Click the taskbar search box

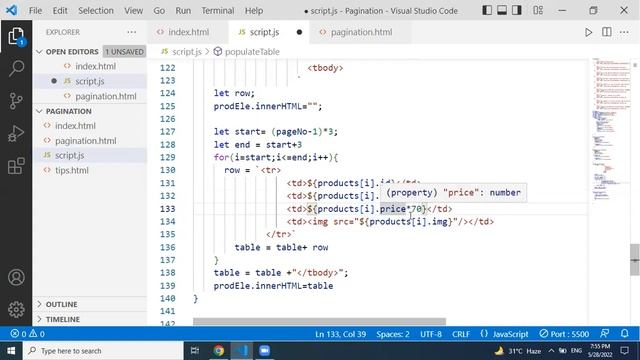pos(103,351)
